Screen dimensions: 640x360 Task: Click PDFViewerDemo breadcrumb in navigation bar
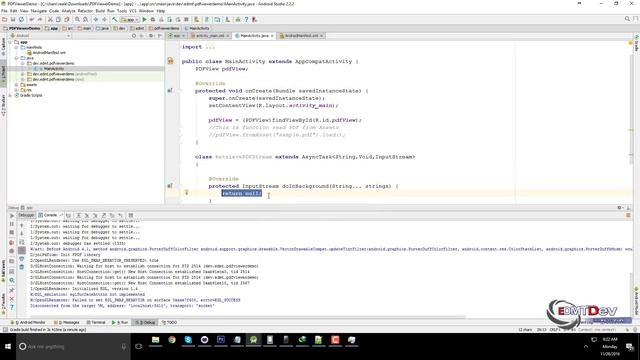point(22,28)
